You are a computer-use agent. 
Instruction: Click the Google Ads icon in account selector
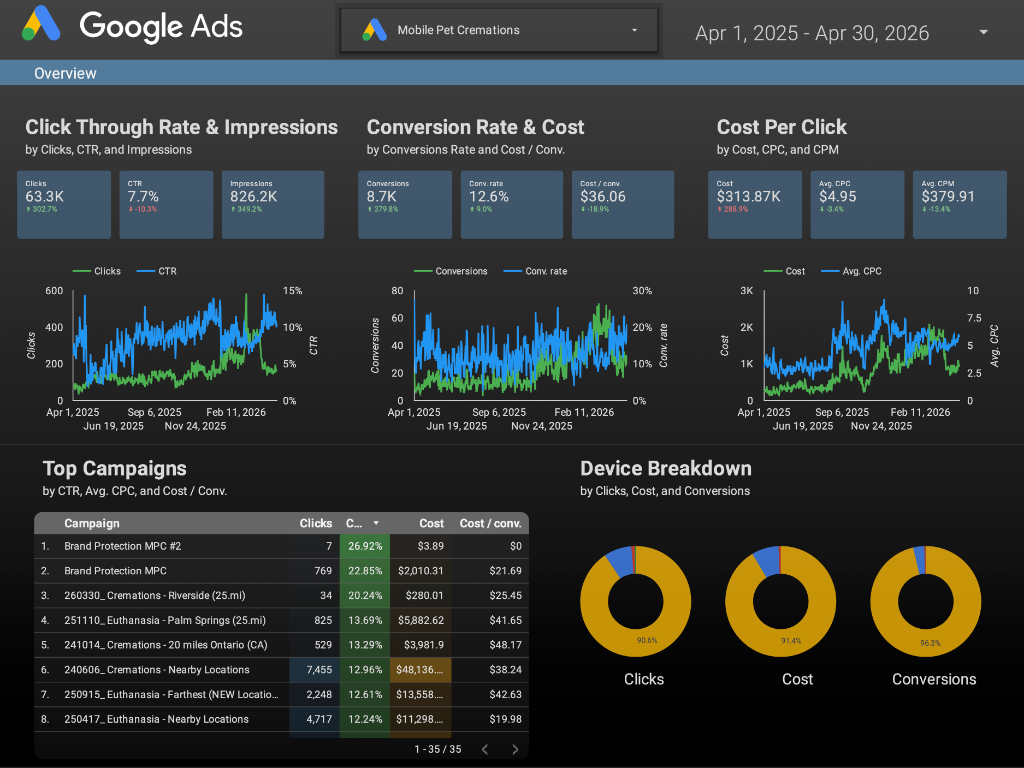pyautogui.click(x=374, y=30)
